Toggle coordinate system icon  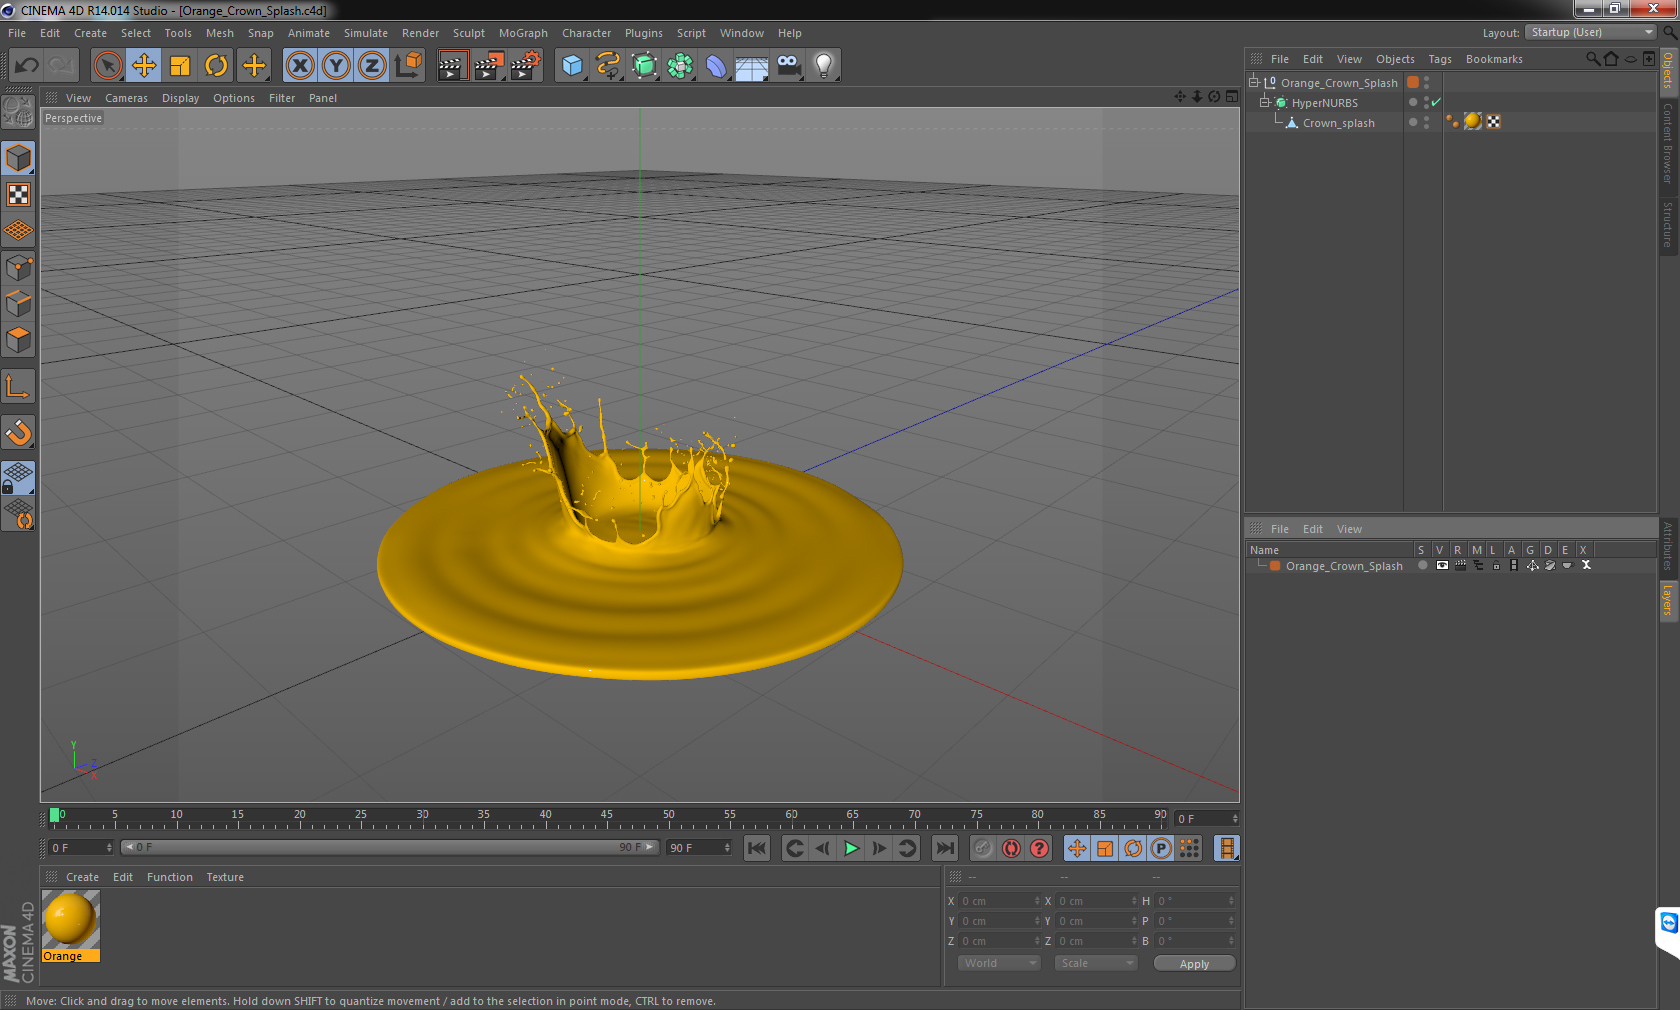408,66
